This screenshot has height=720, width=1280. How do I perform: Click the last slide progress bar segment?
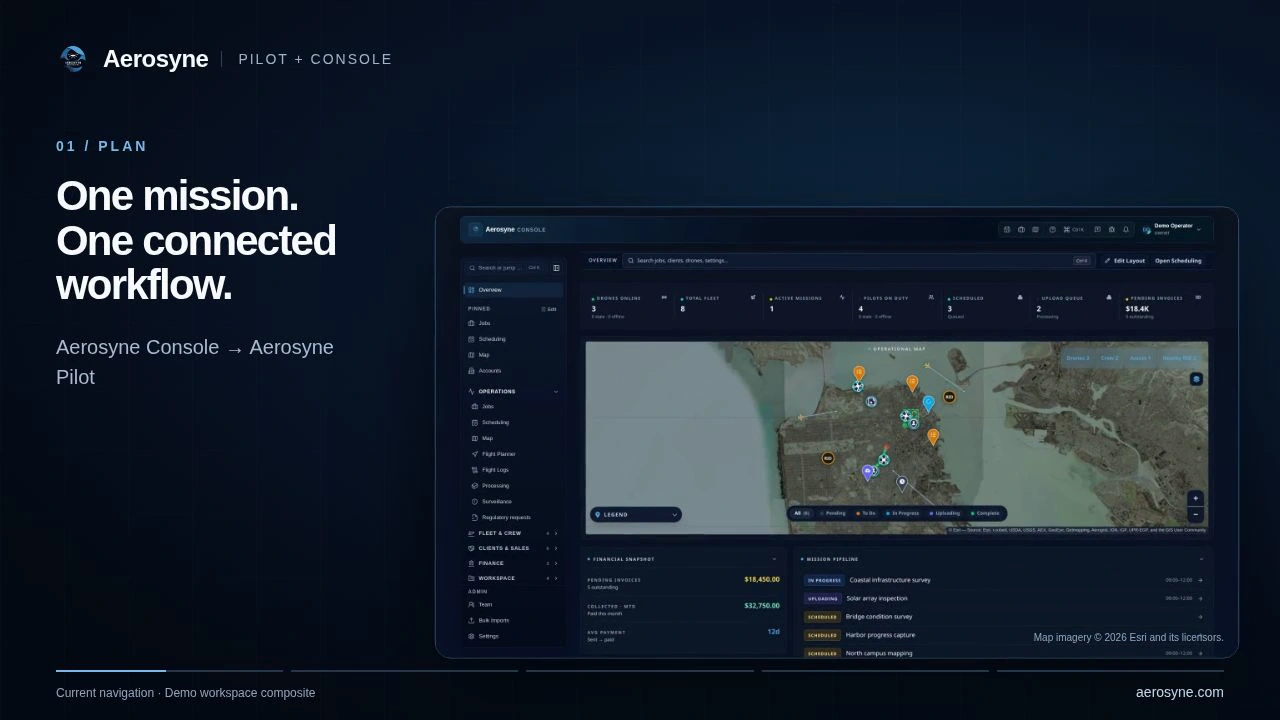[x=1110, y=670]
